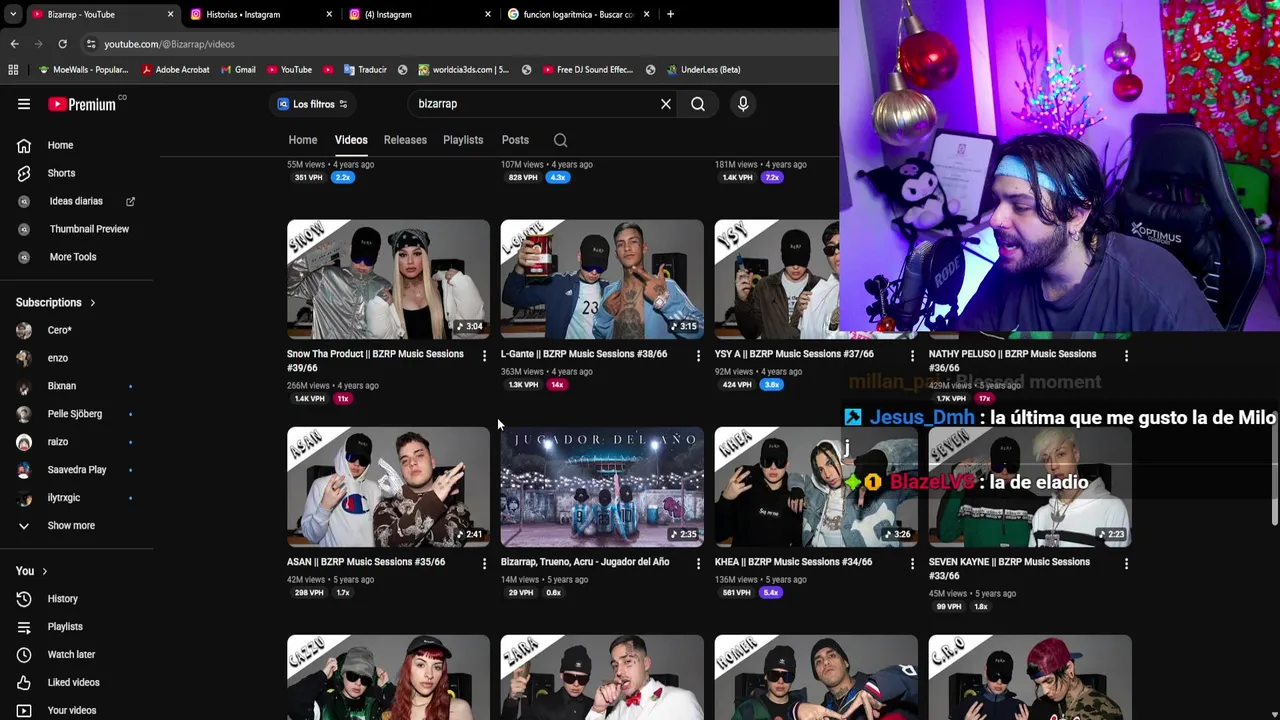Open the Home sidebar icon
The image size is (1280, 720).
(24, 145)
